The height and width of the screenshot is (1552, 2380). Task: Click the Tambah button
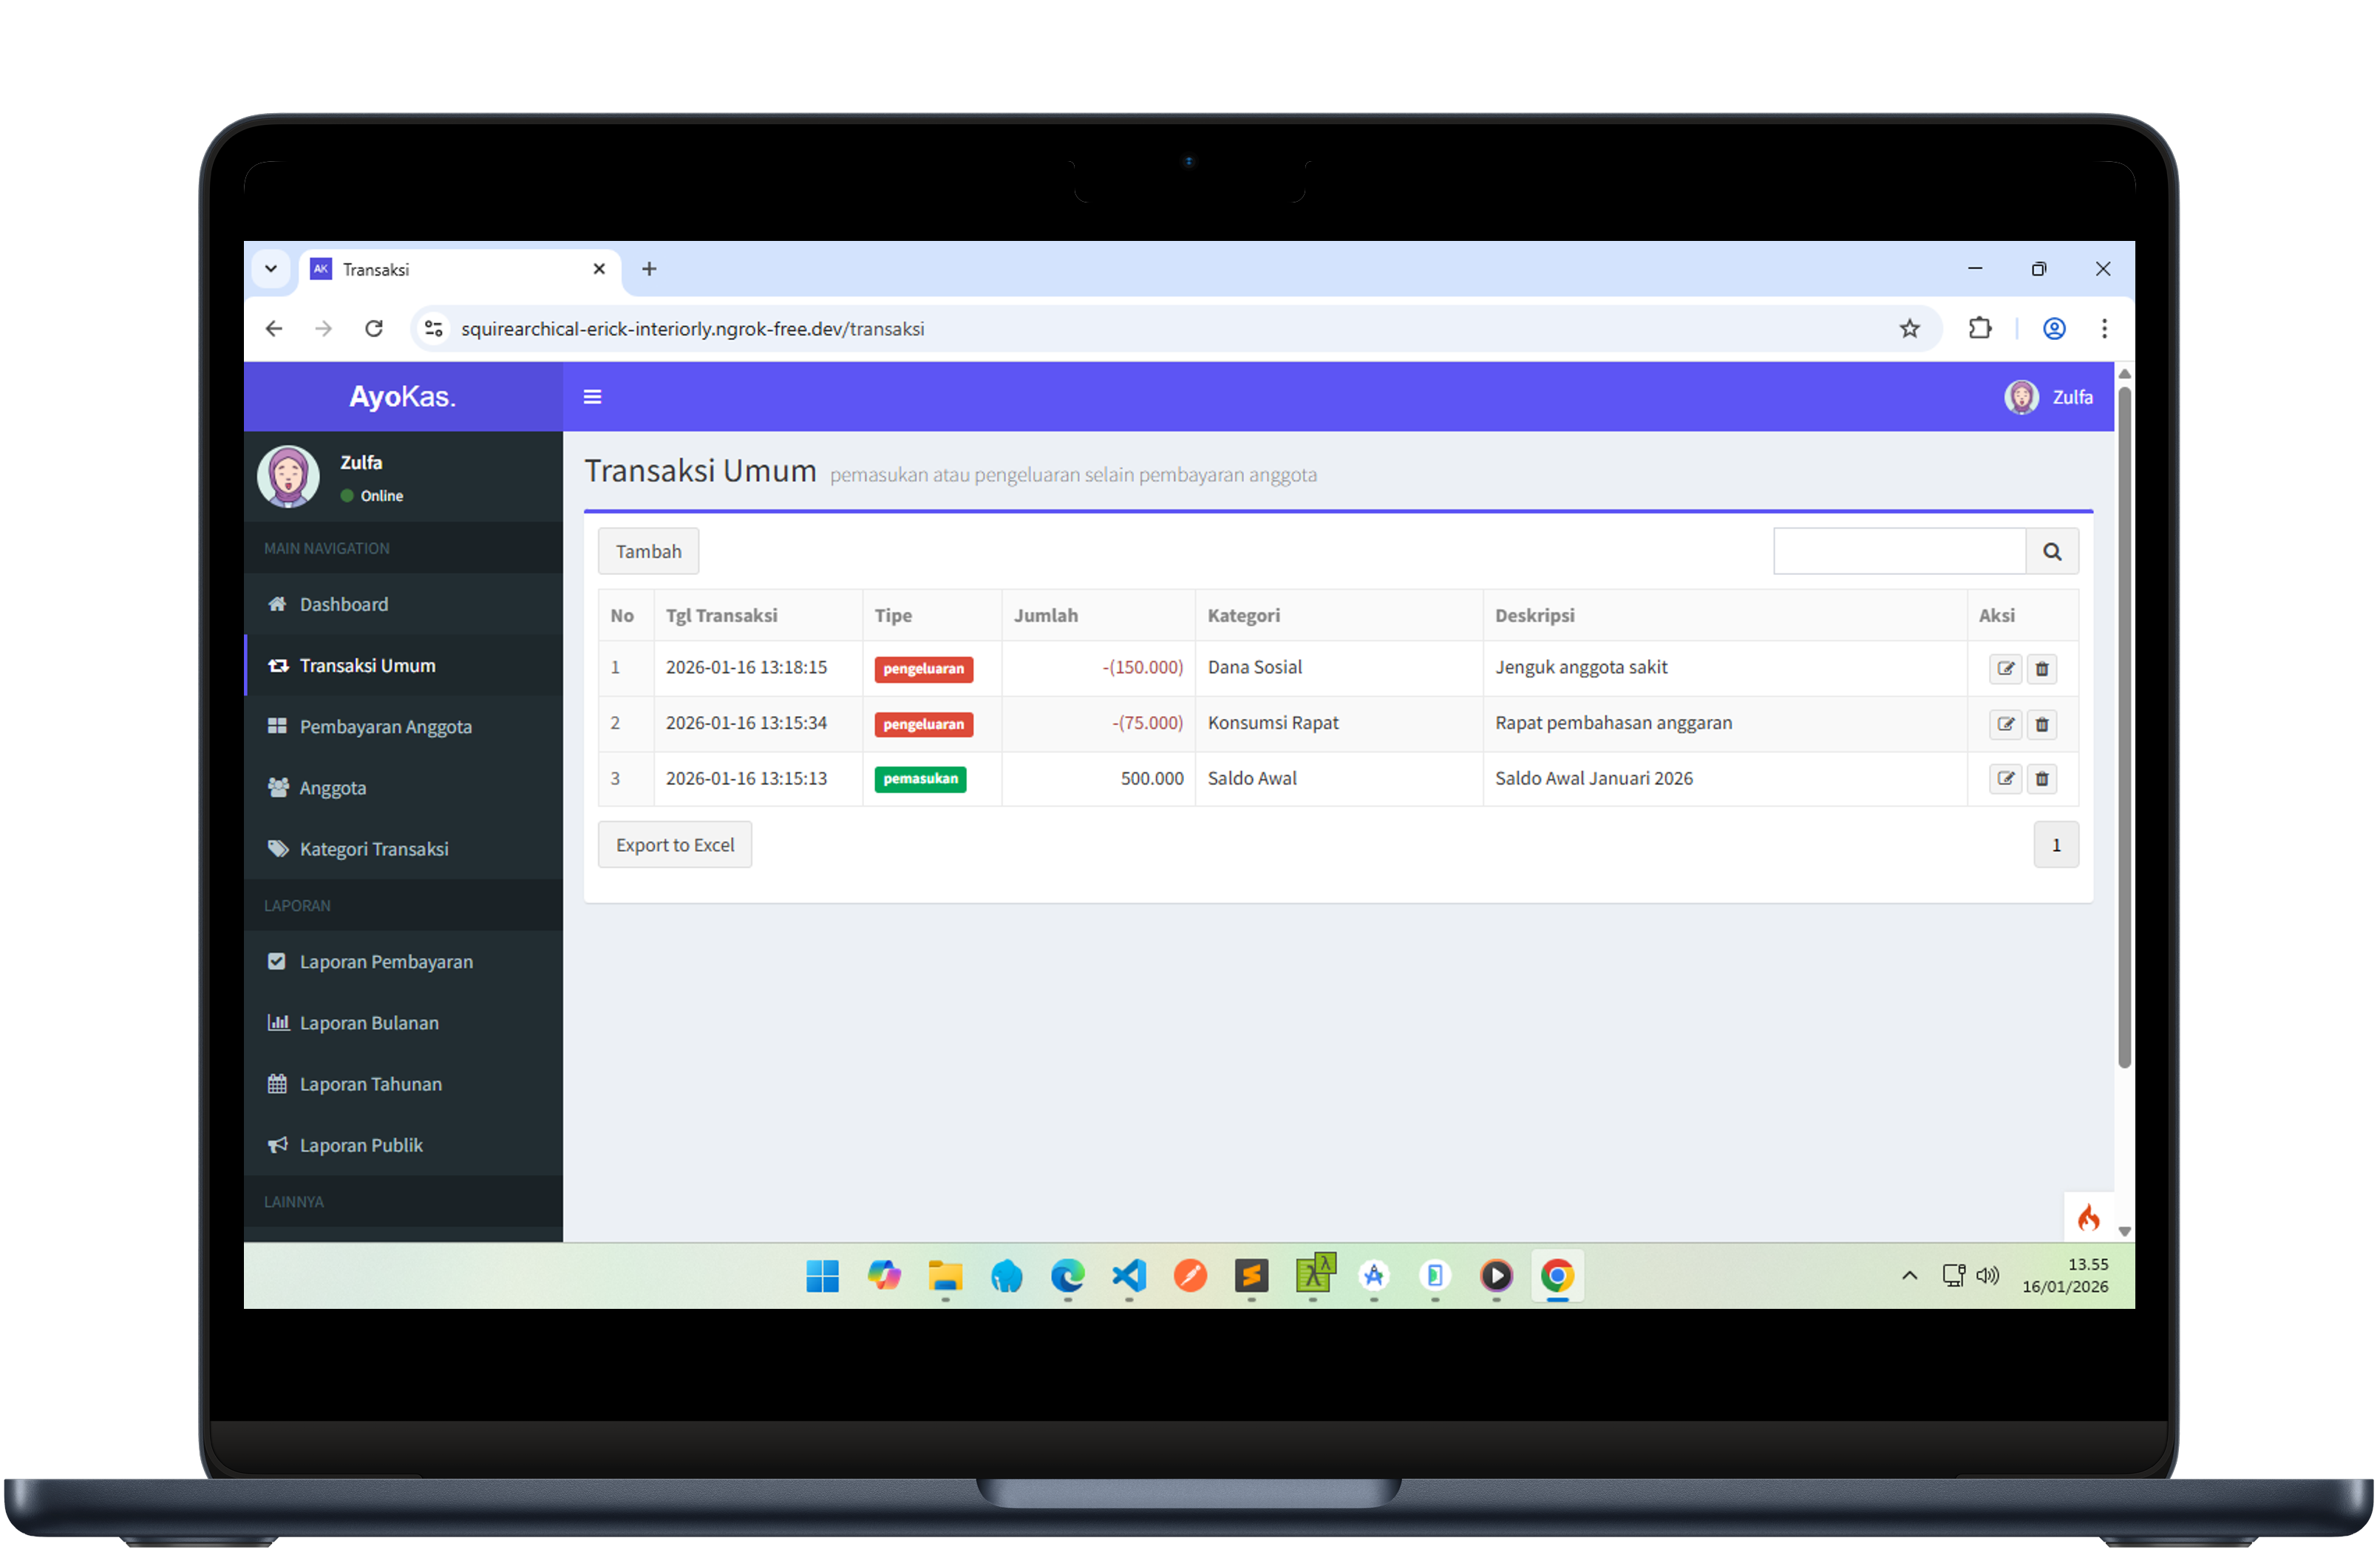tap(648, 551)
